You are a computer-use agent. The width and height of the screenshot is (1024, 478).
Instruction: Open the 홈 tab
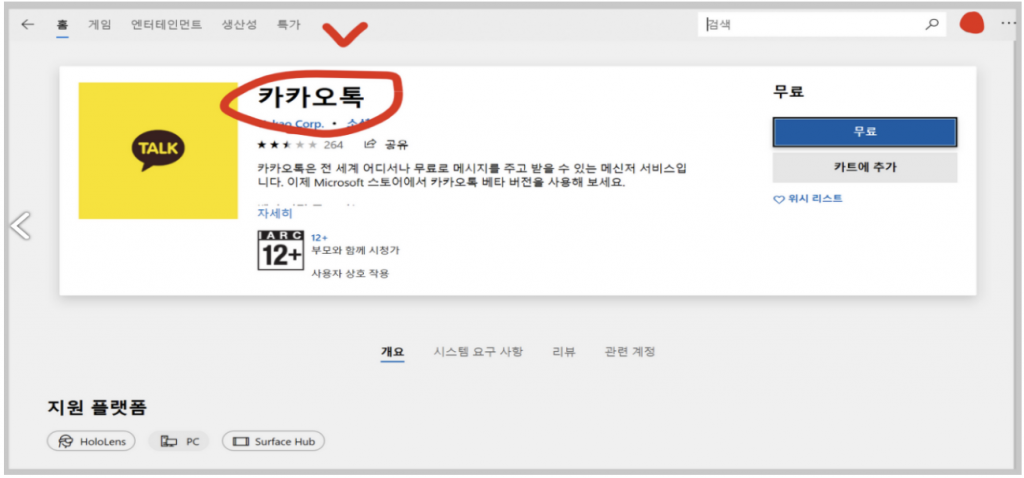pyautogui.click(x=63, y=25)
